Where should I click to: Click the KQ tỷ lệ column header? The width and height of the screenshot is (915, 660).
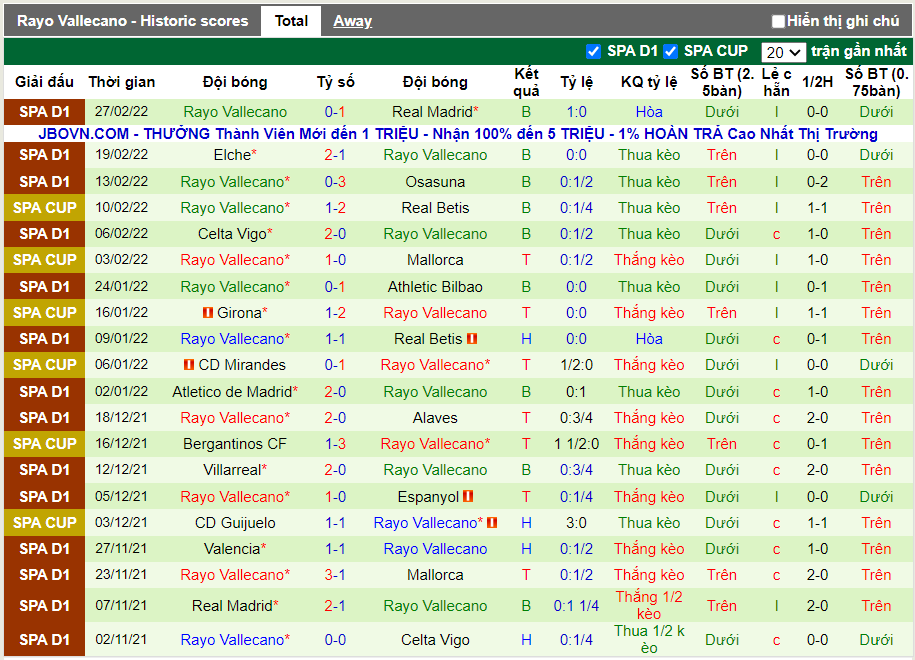coord(649,82)
